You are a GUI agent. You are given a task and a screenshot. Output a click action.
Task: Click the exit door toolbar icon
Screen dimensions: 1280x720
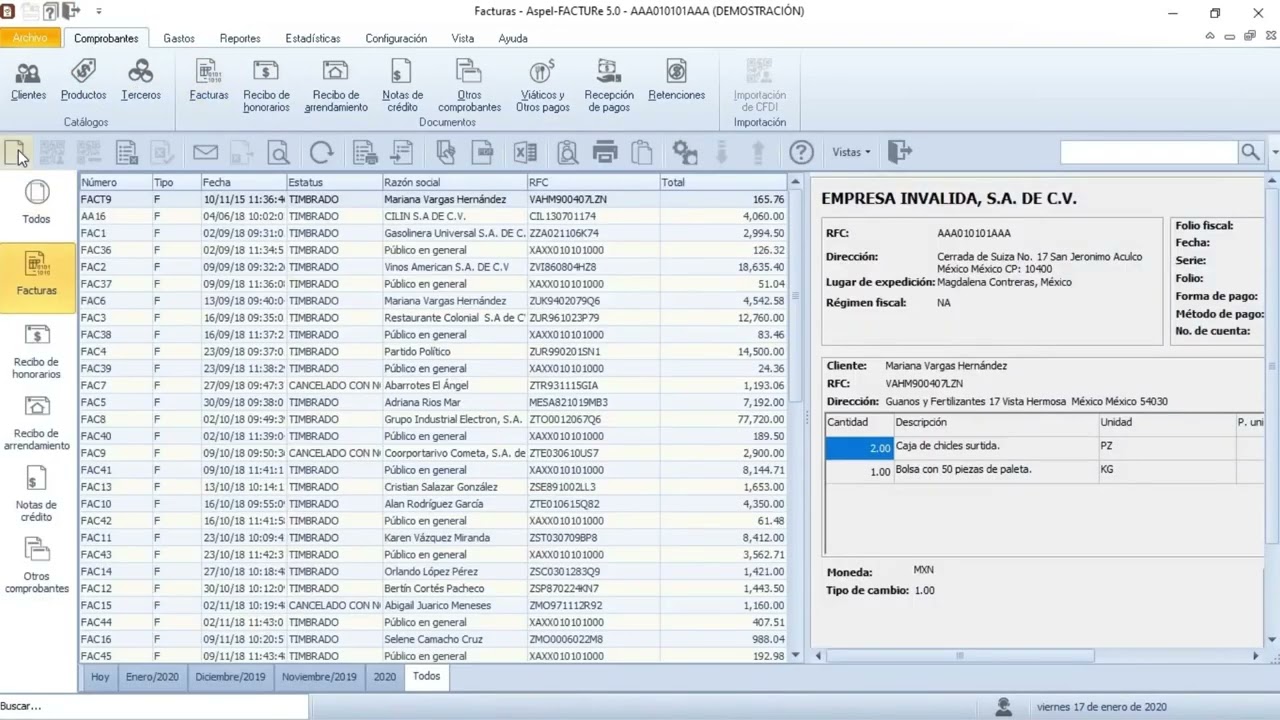click(x=900, y=152)
